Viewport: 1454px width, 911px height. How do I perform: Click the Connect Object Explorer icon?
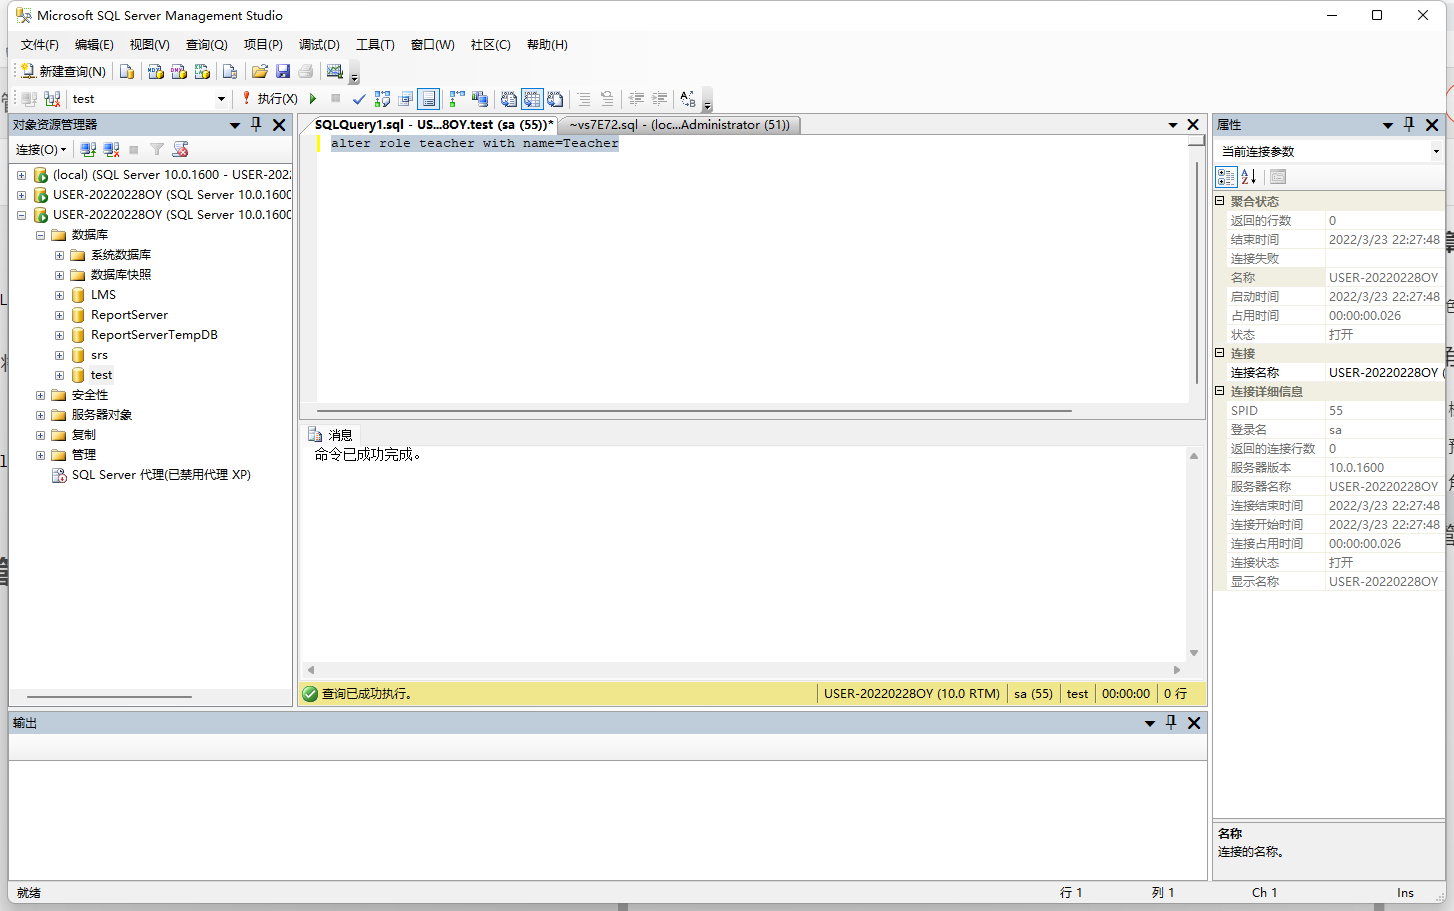pos(88,149)
